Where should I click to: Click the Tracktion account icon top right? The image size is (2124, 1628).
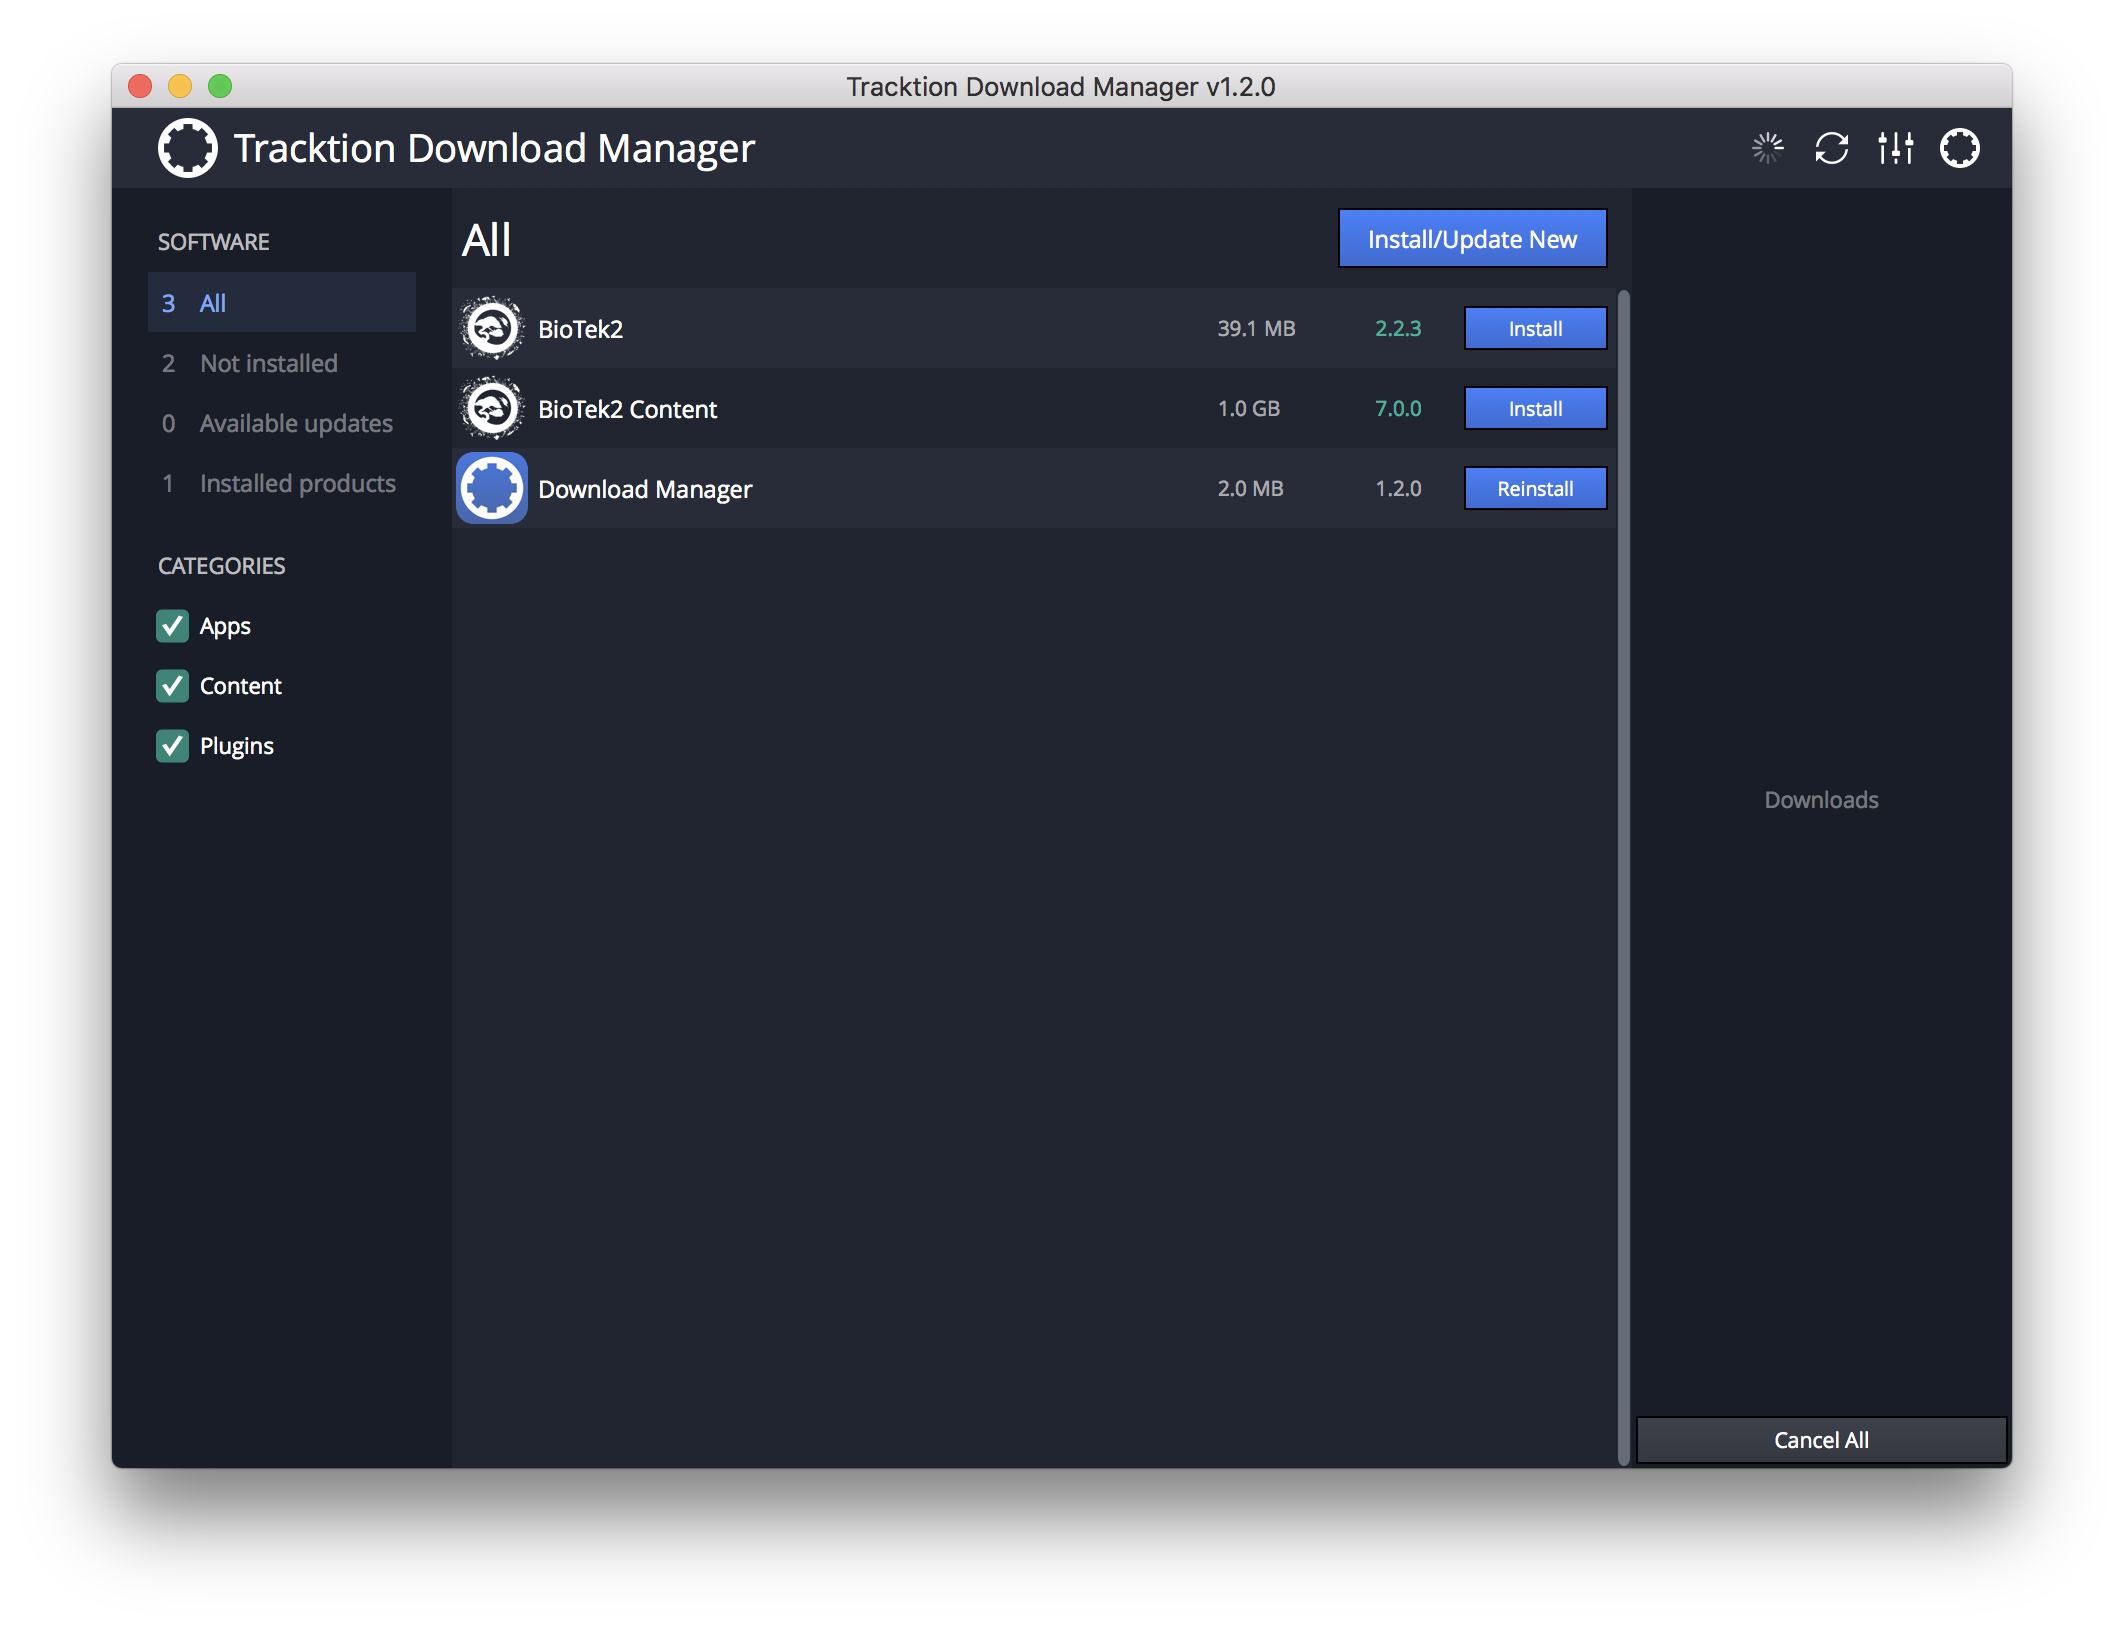coord(1959,149)
